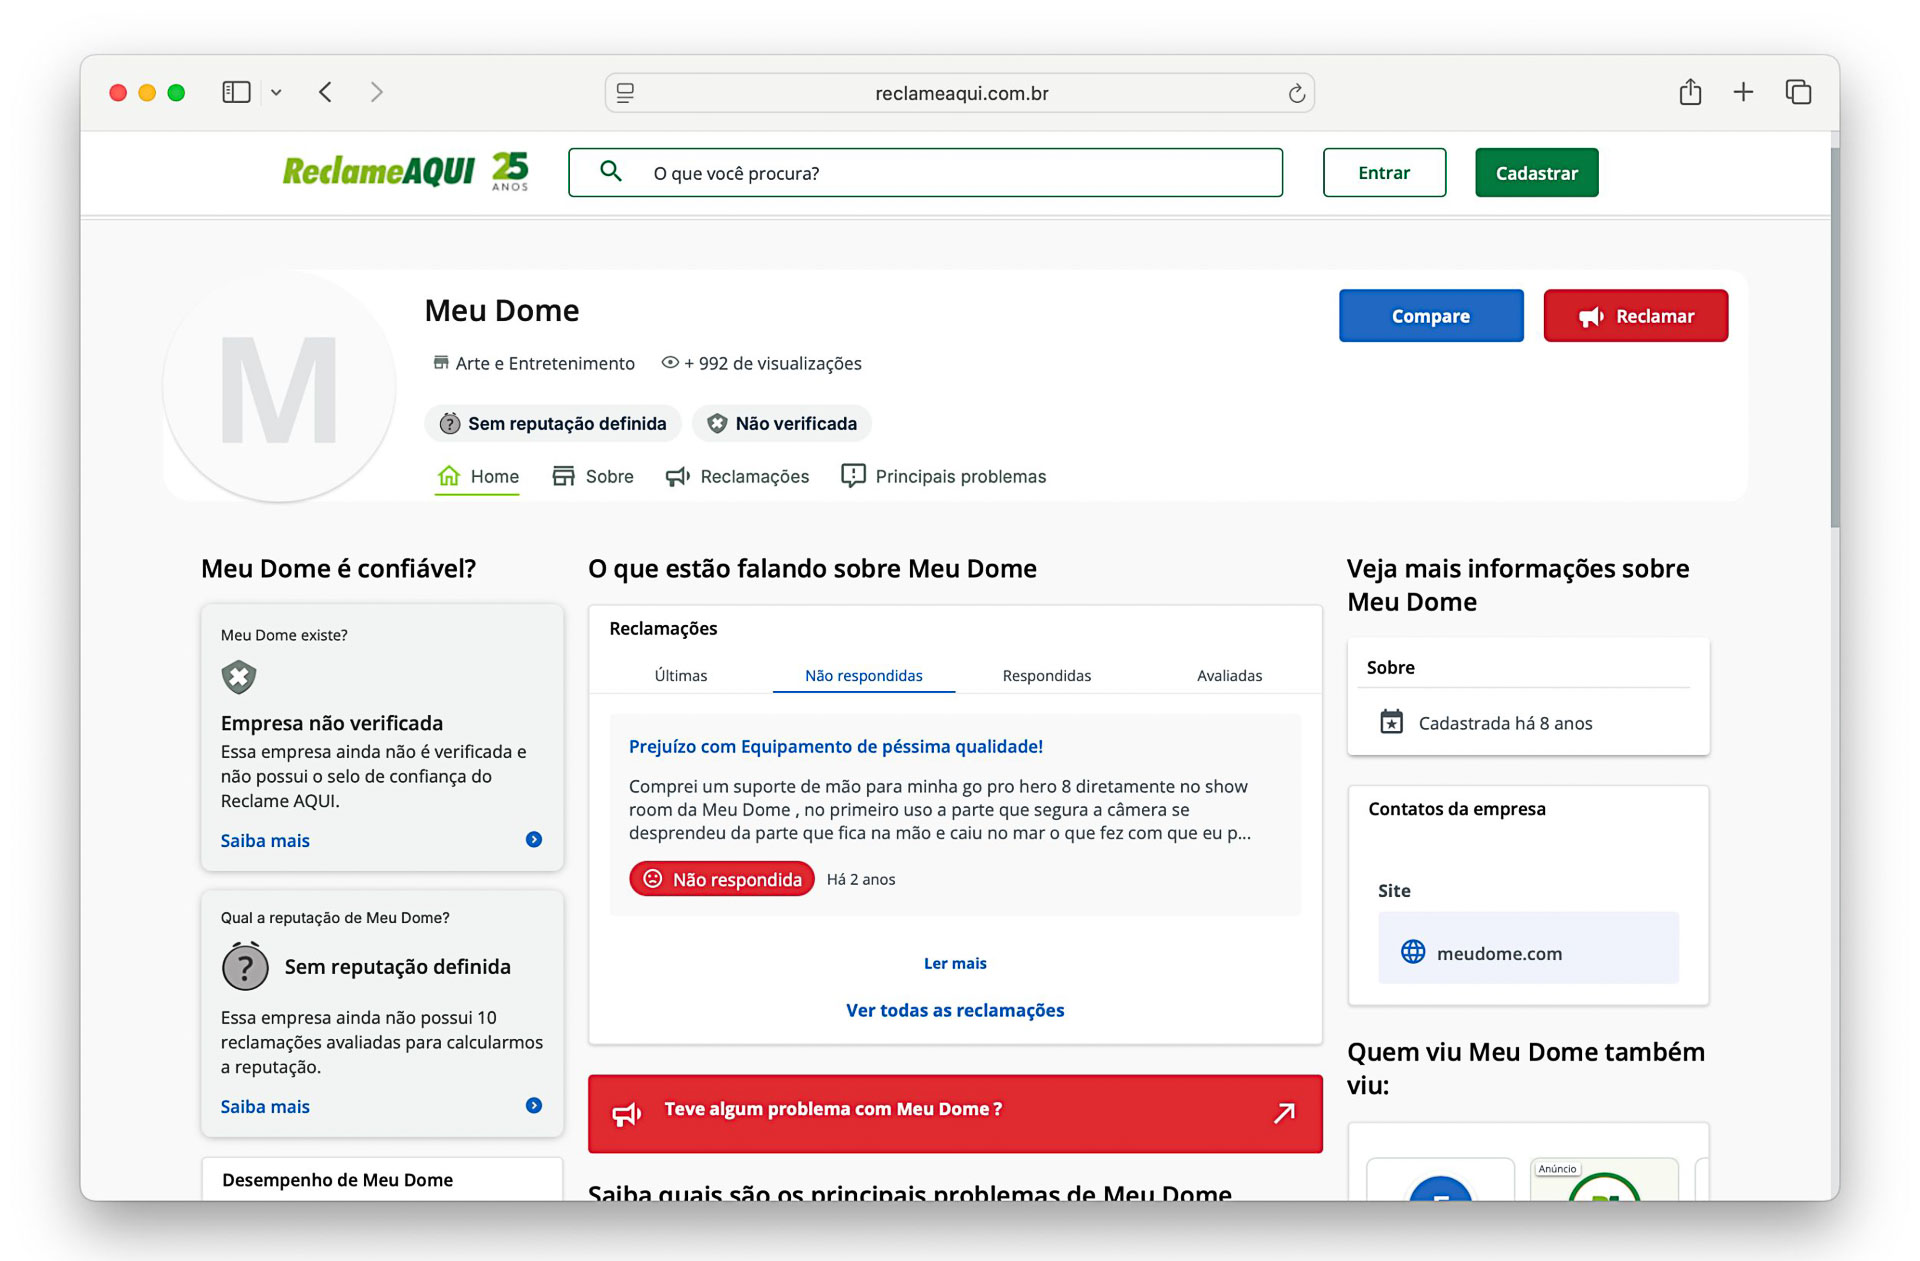Open complaint 'Prejuízo com Equipamento de péssima qualidade!'
Viewport: 1920px width, 1261px height.
pos(836,747)
